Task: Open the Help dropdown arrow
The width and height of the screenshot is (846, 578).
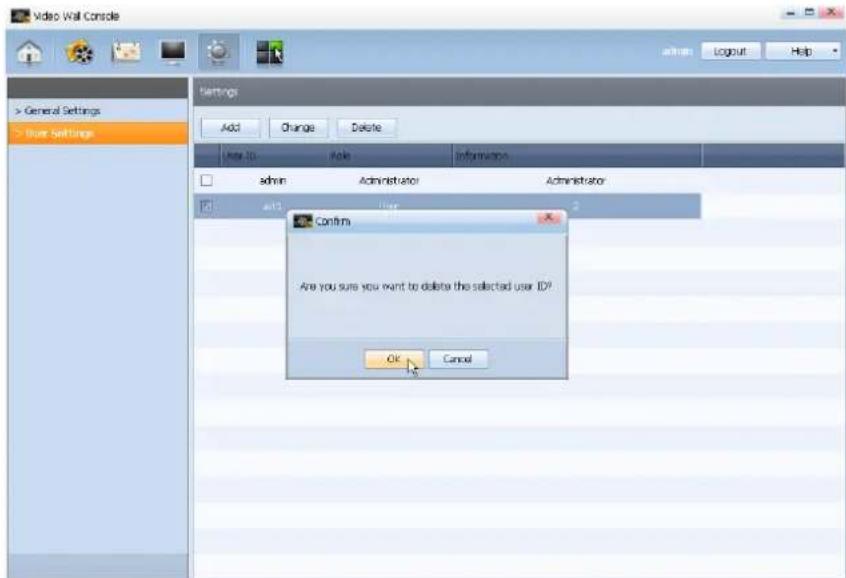Action: point(835,51)
